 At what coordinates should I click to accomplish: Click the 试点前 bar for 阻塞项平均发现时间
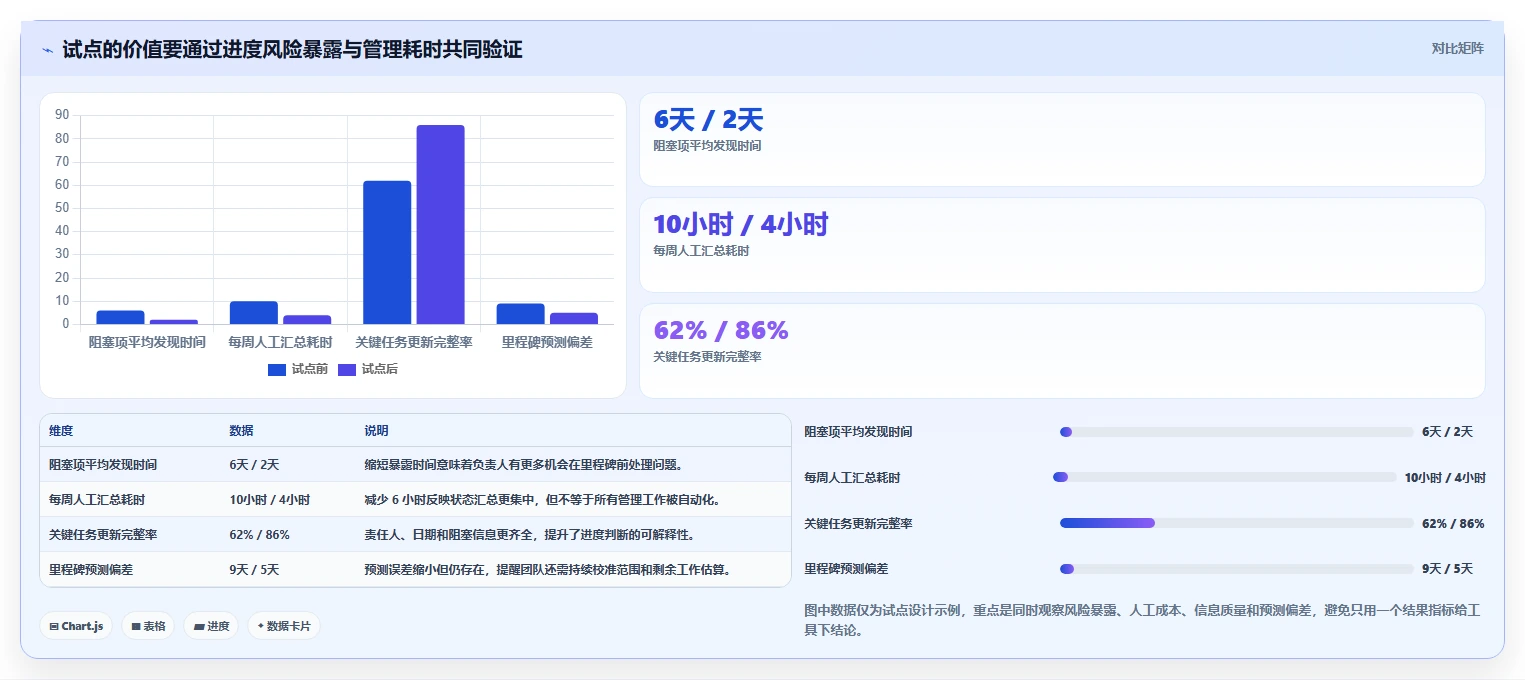click(x=120, y=317)
